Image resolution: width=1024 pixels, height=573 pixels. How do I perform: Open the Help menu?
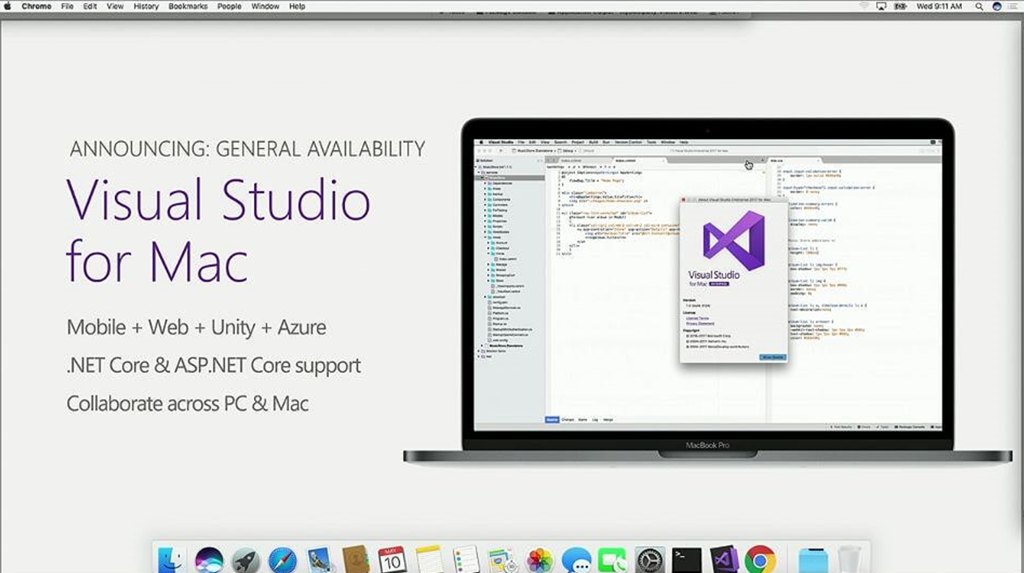[x=297, y=6]
